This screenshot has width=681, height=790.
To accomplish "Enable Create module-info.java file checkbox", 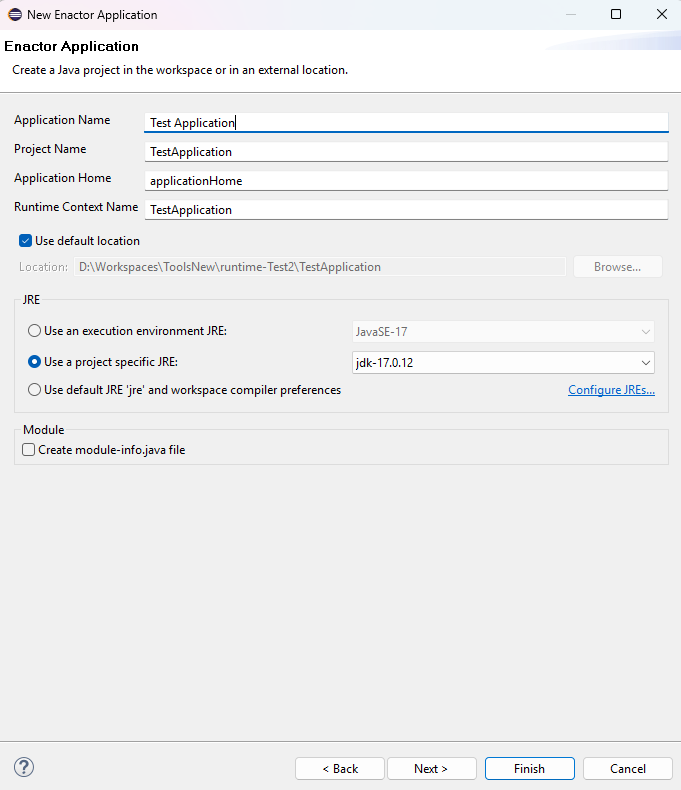I will [x=28, y=450].
